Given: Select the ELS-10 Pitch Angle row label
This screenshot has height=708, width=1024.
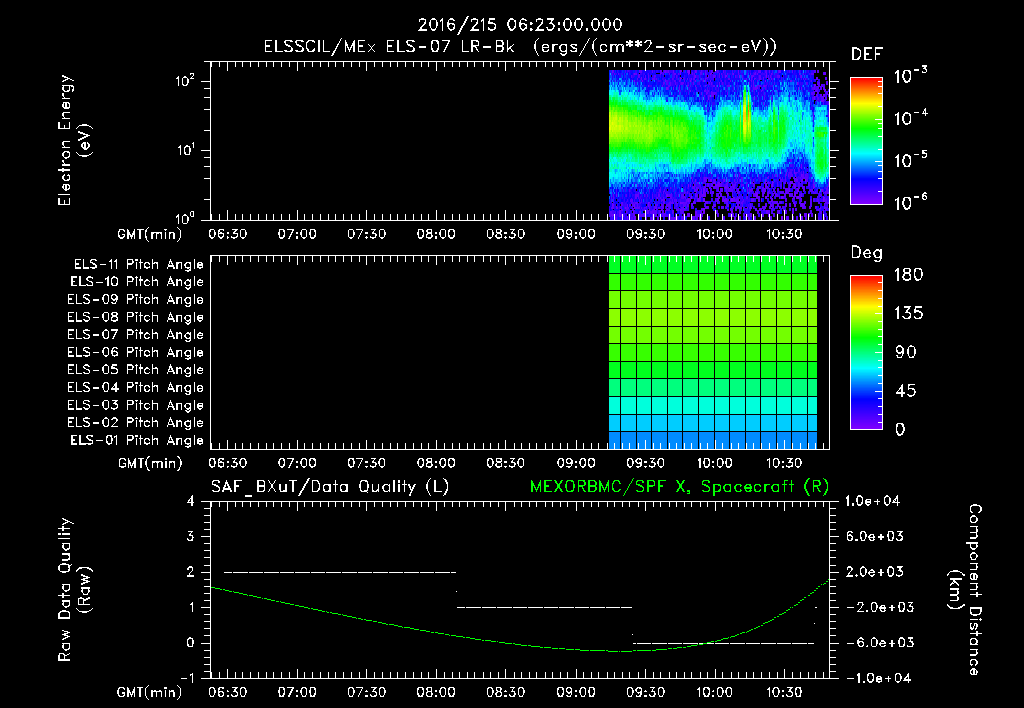Looking at the screenshot, I should pyautogui.click(x=137, y=282).
